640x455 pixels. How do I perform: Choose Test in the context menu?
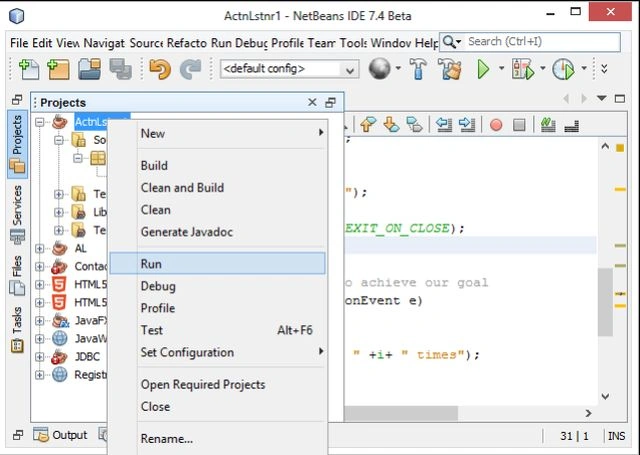tap(218, 330)
